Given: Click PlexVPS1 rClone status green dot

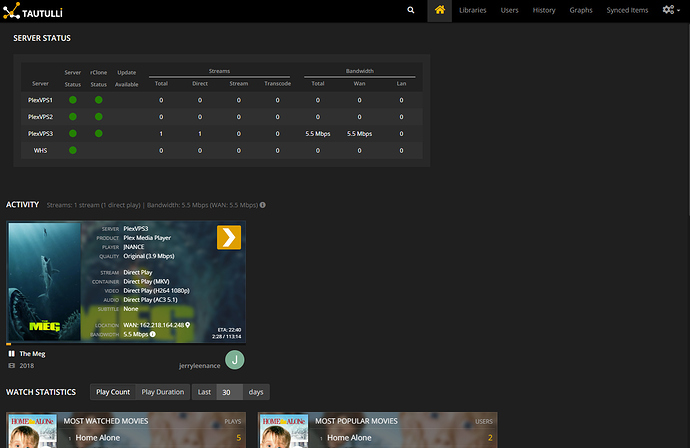Looking at the screenshot, I should coord(99,100).
